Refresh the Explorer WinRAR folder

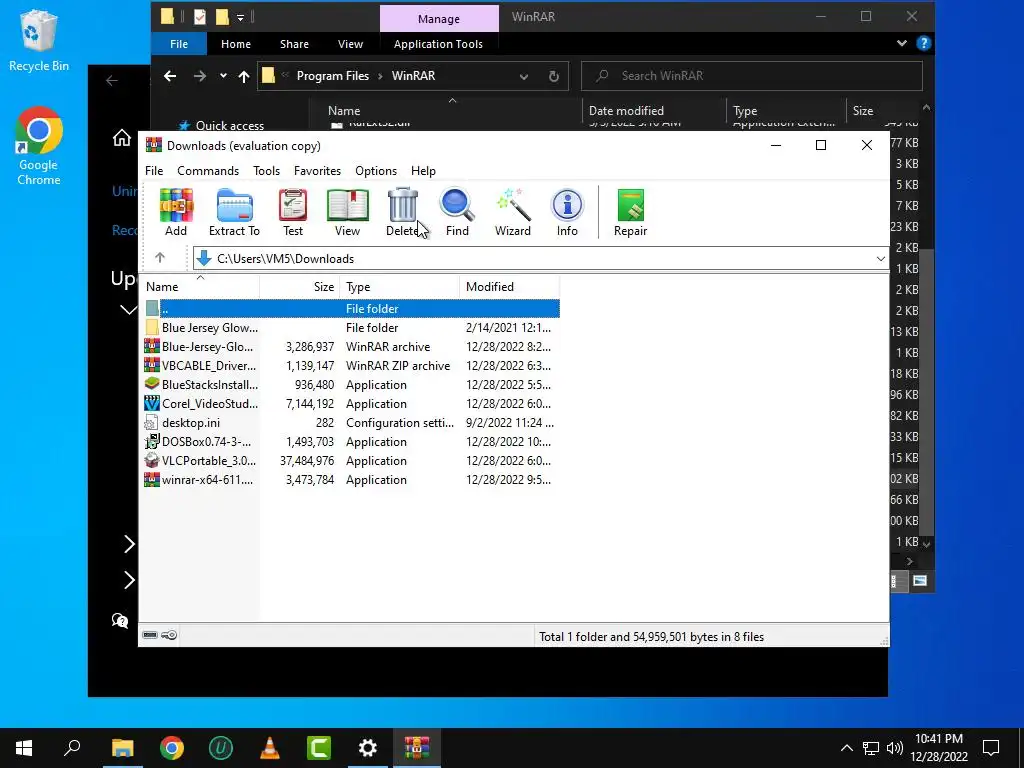pyautogui.click(x=554, y=76)
